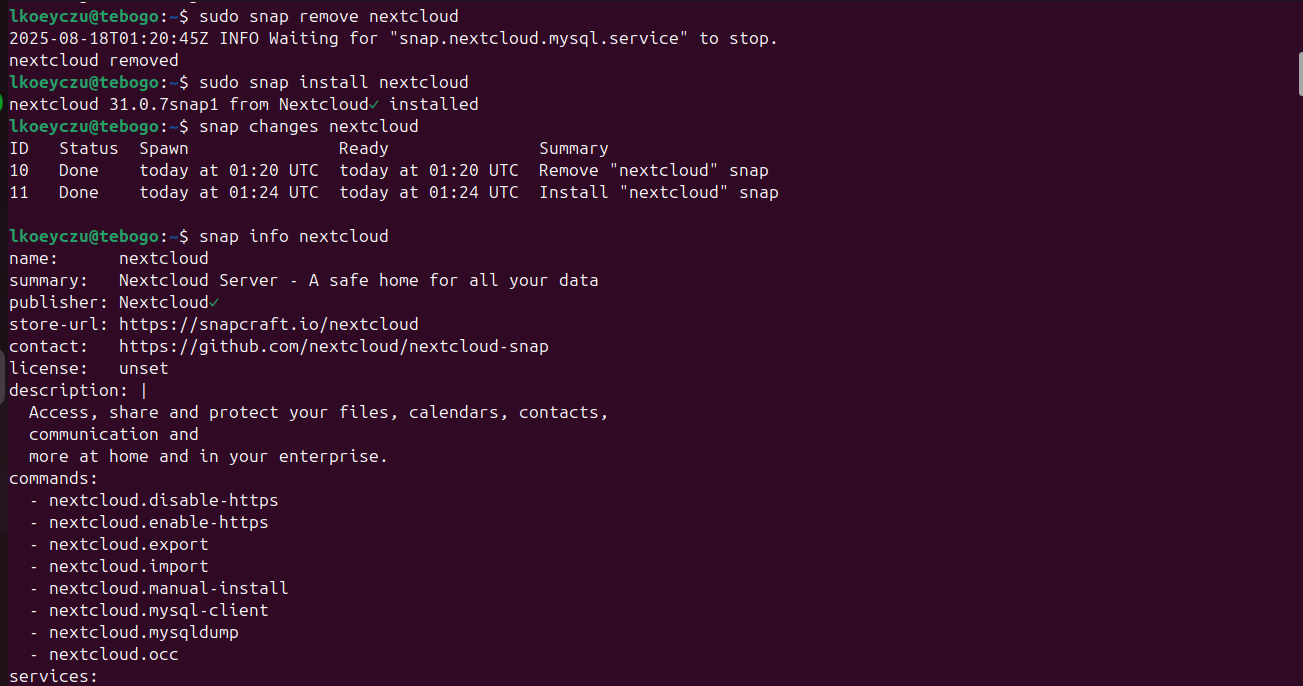The height and width of the screenshot is (686, 1303).
Task: Open the snapcraft.io/nextcloud store URL
Action: (269, 324)
